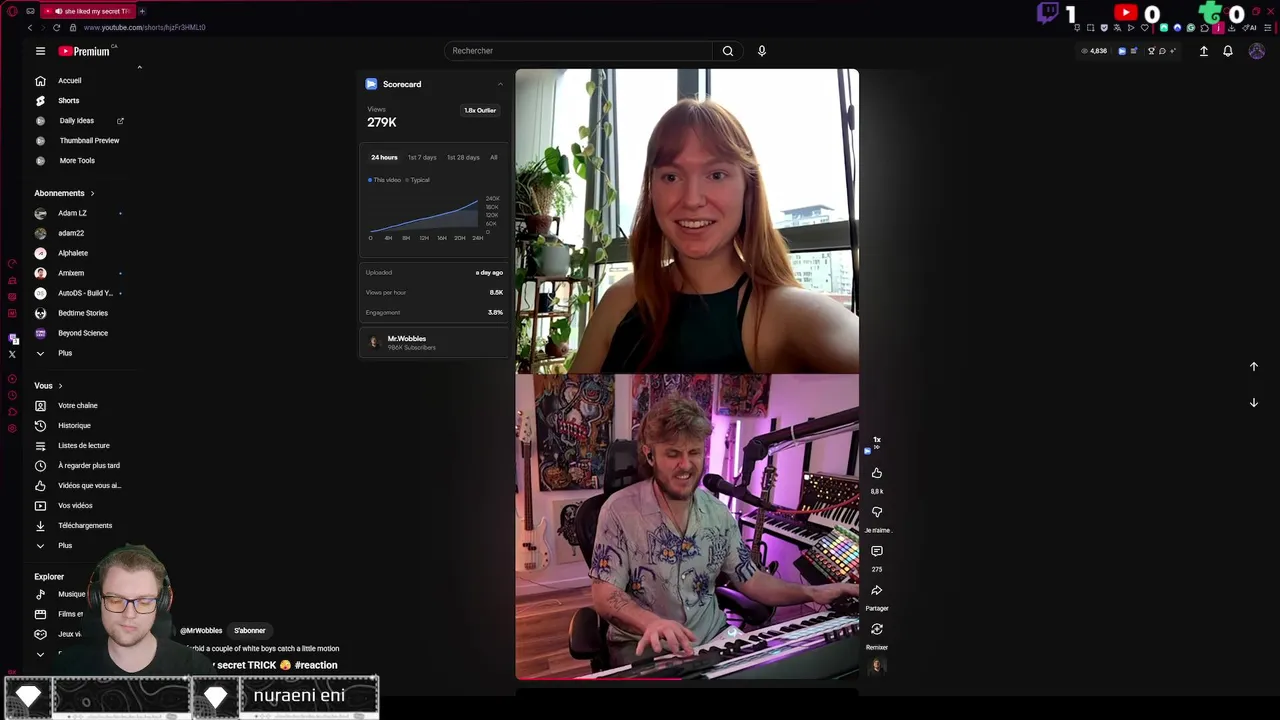Expand the Vous section
1280x720 pixels.
pyautogui.click(x=48, y=385)
